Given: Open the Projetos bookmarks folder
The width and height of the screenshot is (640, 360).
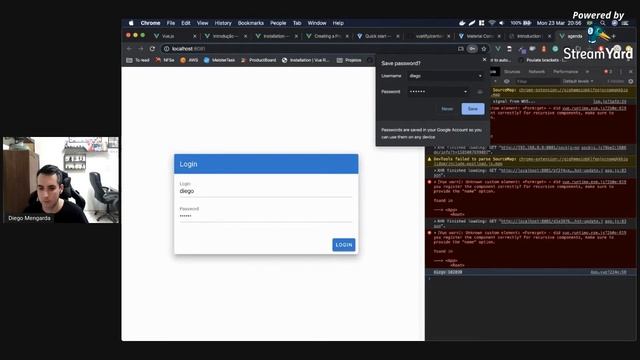Looking at the screenshot, I should pos(349,60).
